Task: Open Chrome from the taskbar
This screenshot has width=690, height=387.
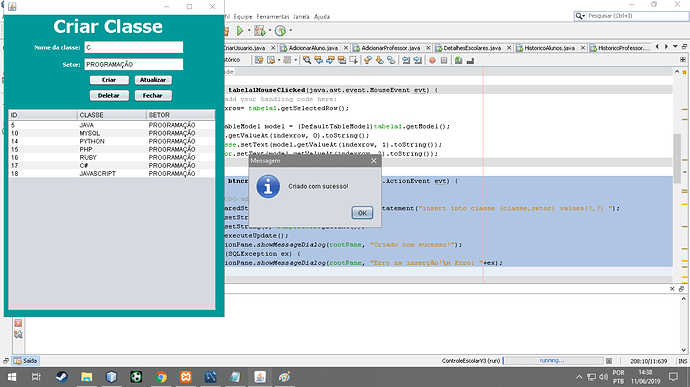Action: coord(161,377)
